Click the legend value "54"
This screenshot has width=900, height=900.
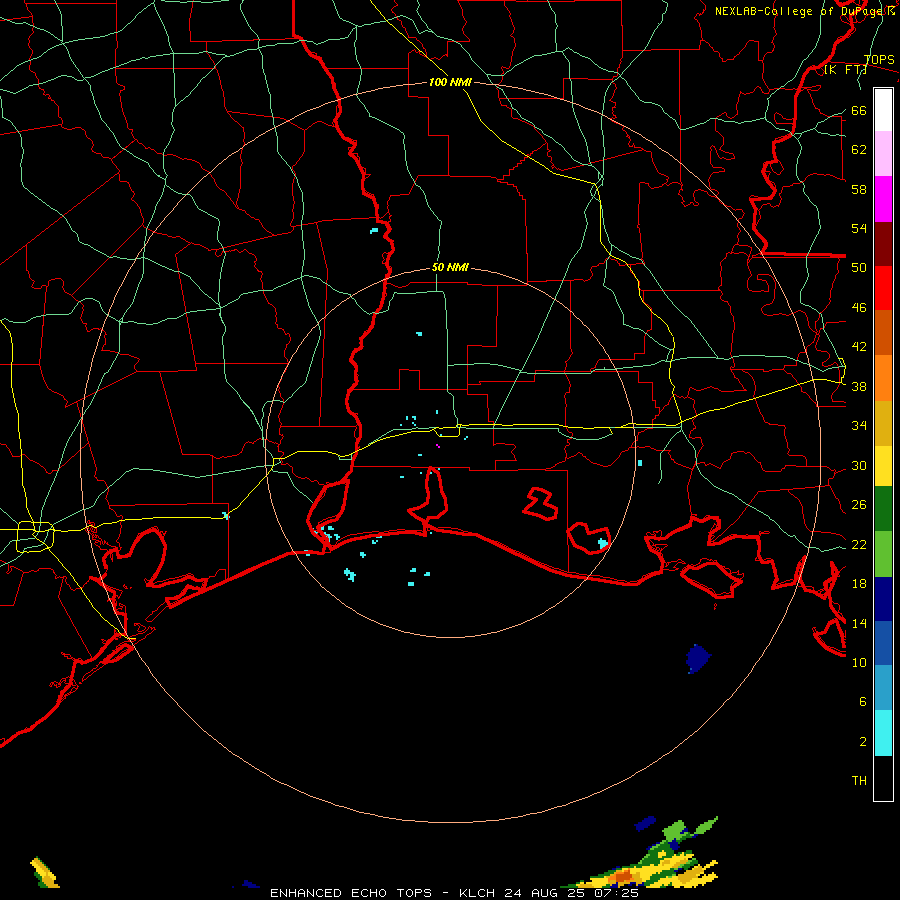coord(859,228)
